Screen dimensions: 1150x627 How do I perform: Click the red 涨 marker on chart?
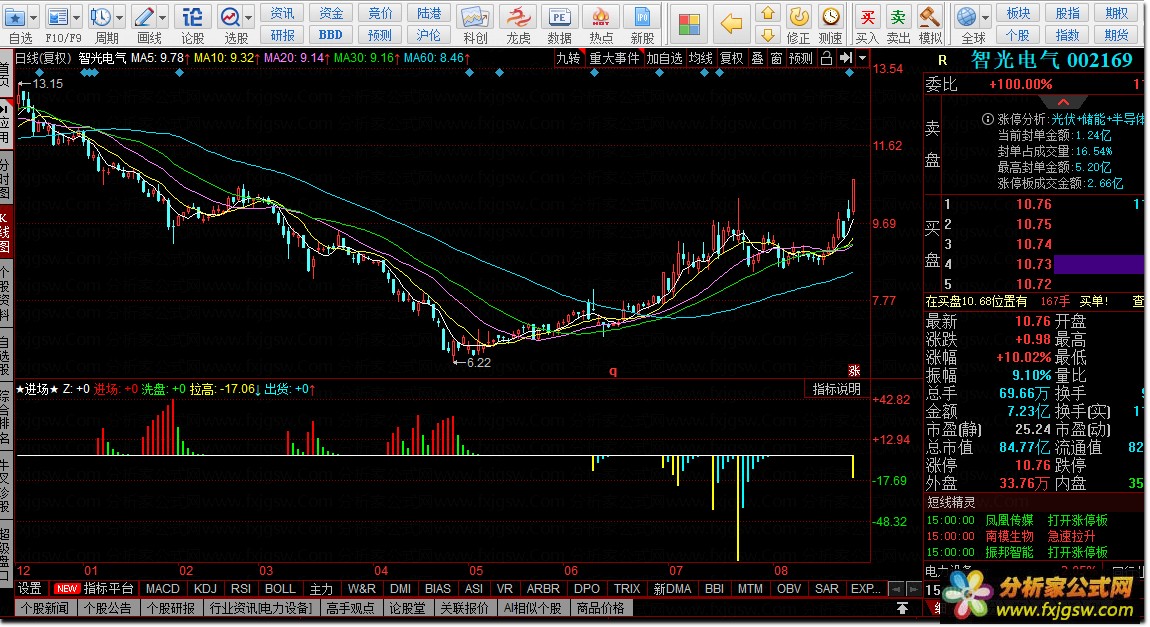(854, 370)
